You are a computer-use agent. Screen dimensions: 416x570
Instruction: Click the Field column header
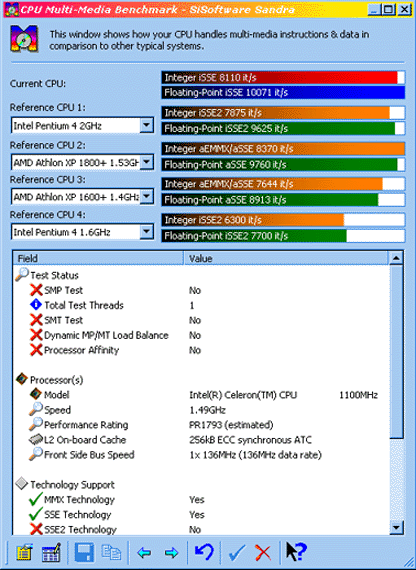[99, 258]
